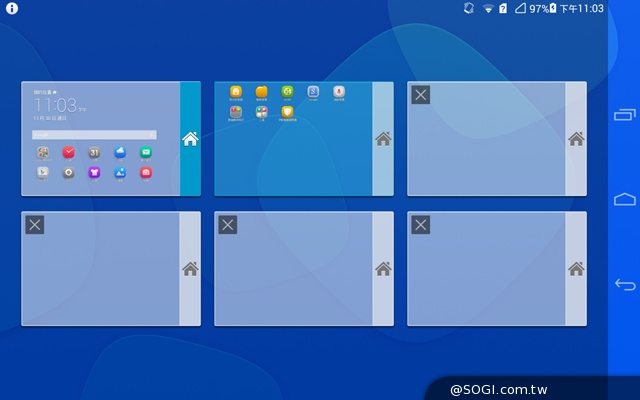640x400 pixels.
Task: Tap the home icon on the top-right empty panel
Action: click(576, 139)
